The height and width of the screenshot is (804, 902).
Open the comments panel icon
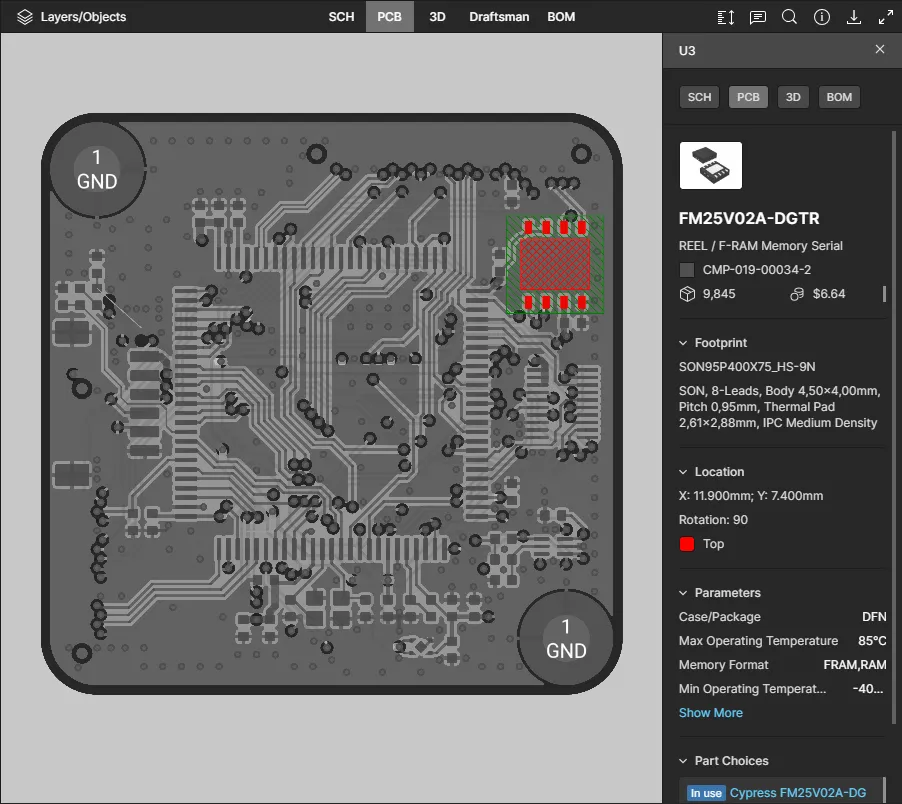click(x=758, y=17)
